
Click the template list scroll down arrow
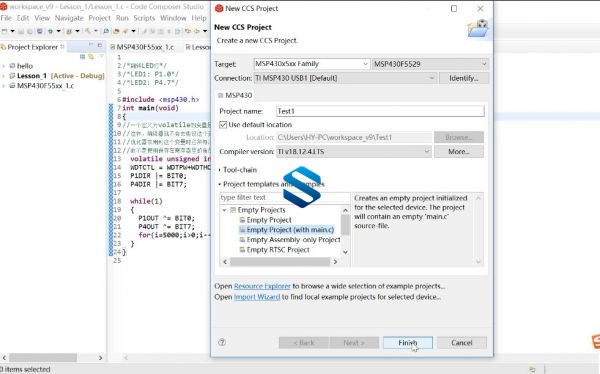(x=345, y=252)
